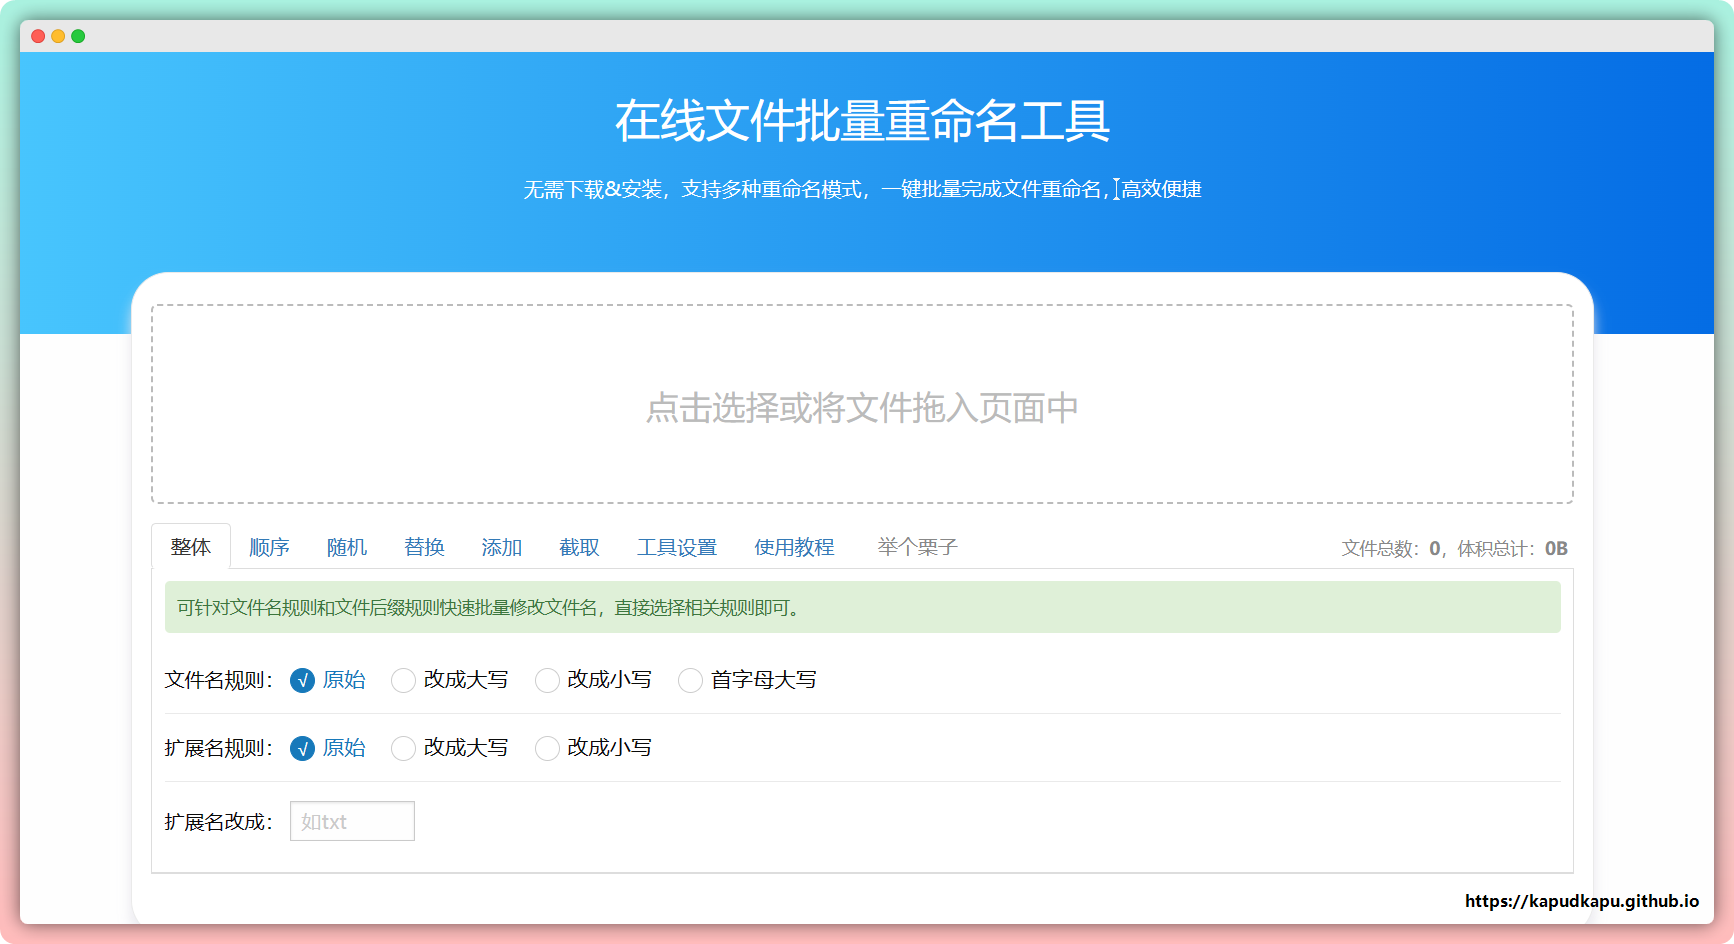Click the file drop zone upload area
The width and height of the screenshot is (1734, 944).
coord(862,404)
